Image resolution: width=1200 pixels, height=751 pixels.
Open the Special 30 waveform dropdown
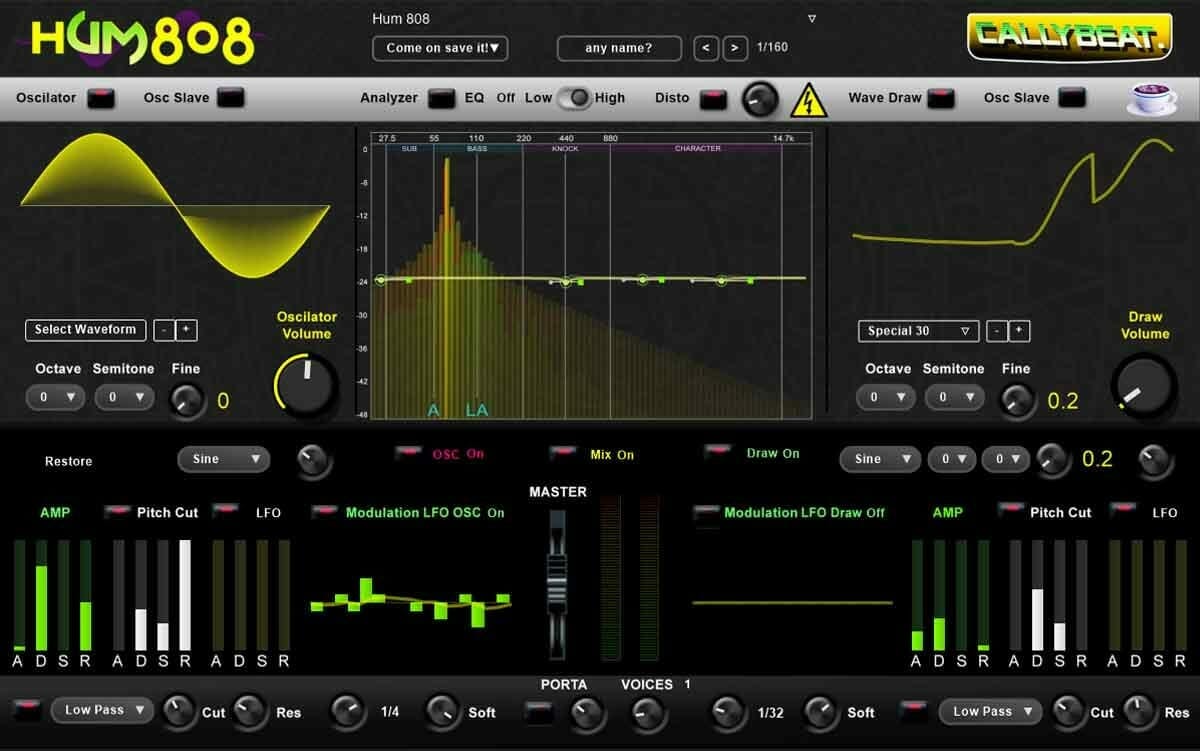click(x=917, y=331)
